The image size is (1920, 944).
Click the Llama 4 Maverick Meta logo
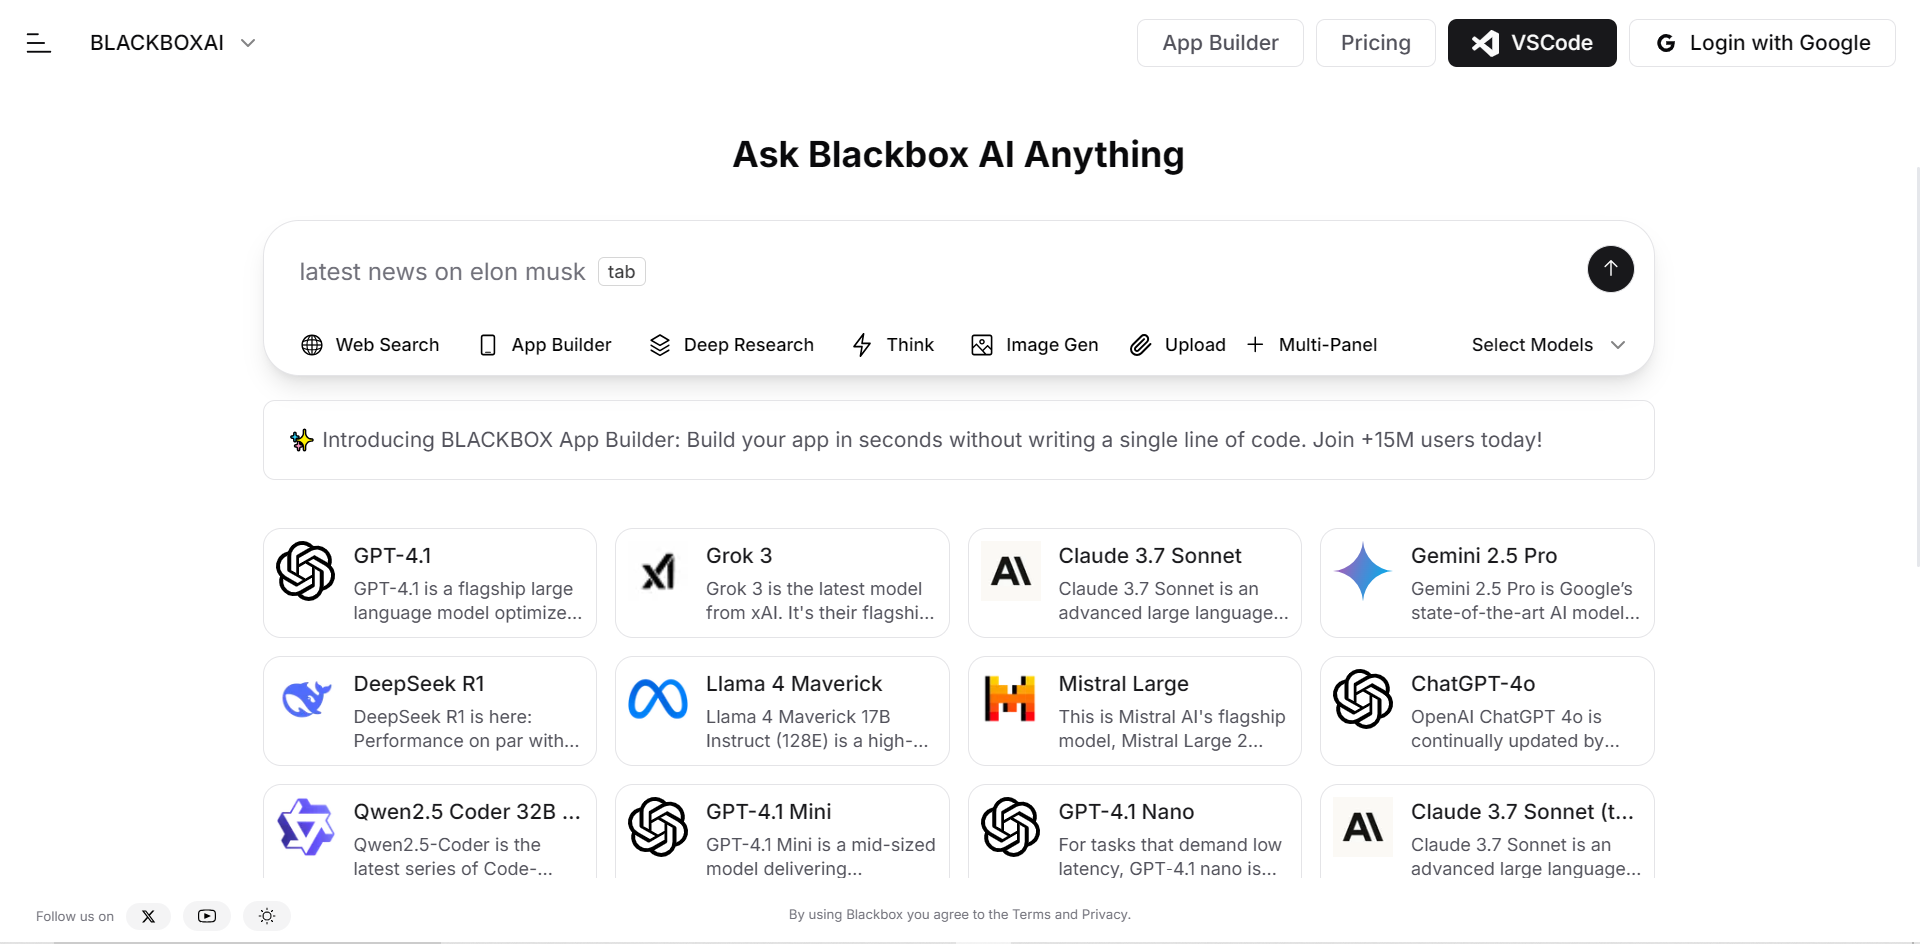(658, 699)
